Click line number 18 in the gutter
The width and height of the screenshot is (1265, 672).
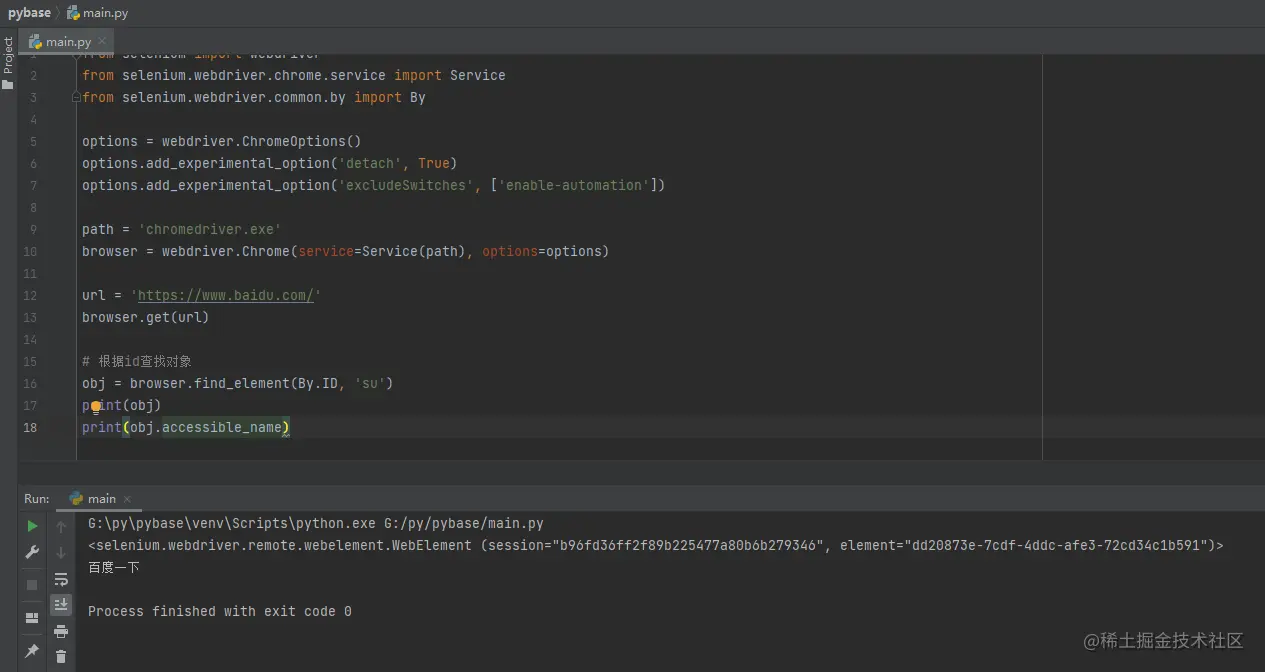click(30, 427)
